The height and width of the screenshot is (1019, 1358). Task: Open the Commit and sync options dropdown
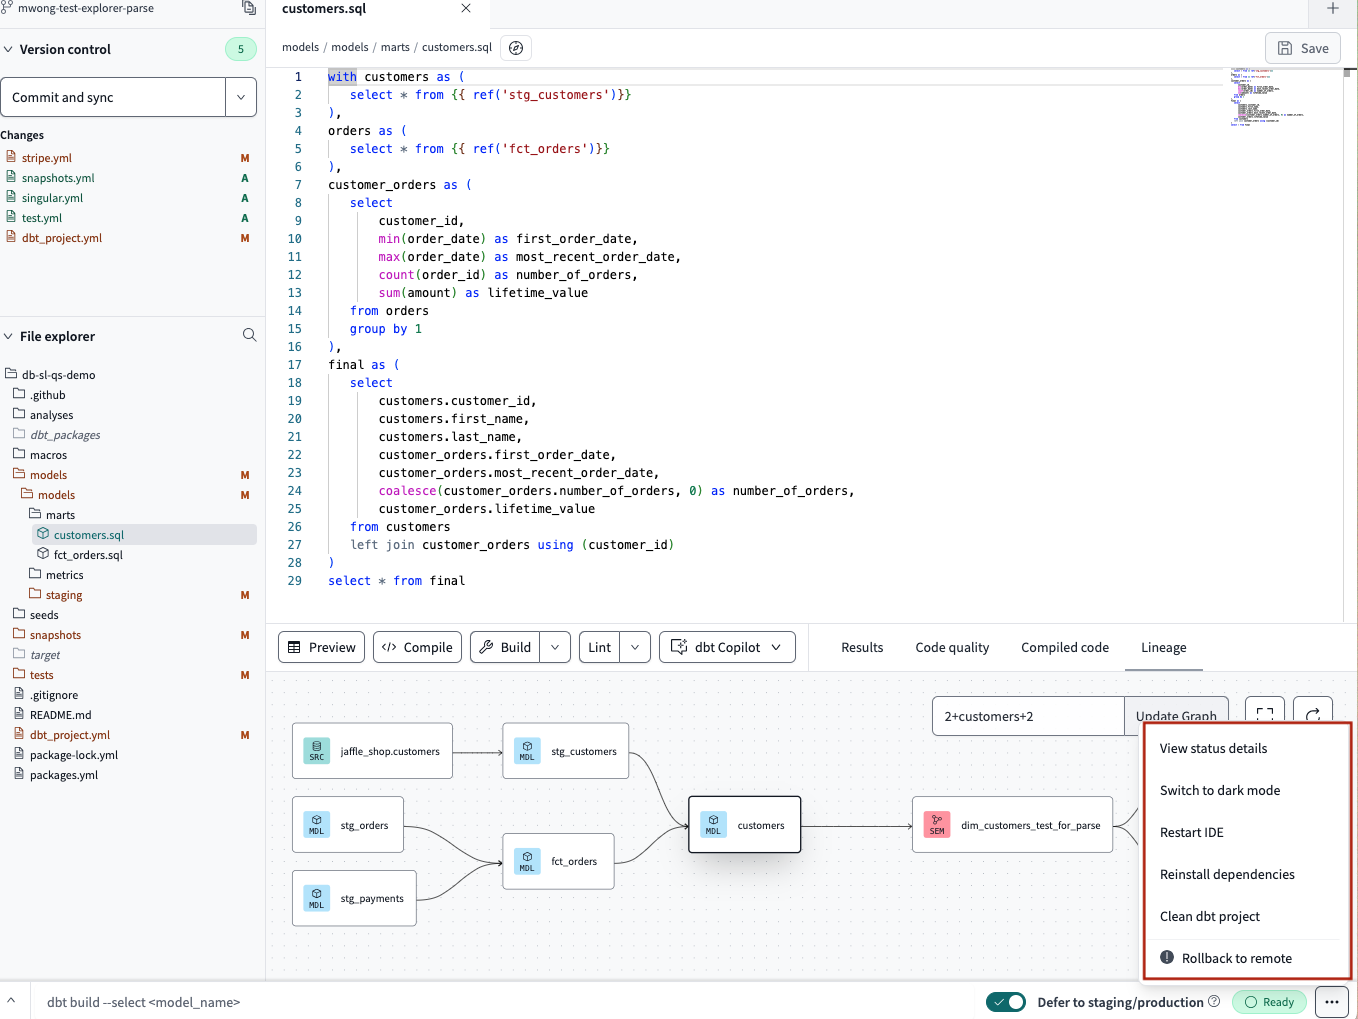coord(240,97)
